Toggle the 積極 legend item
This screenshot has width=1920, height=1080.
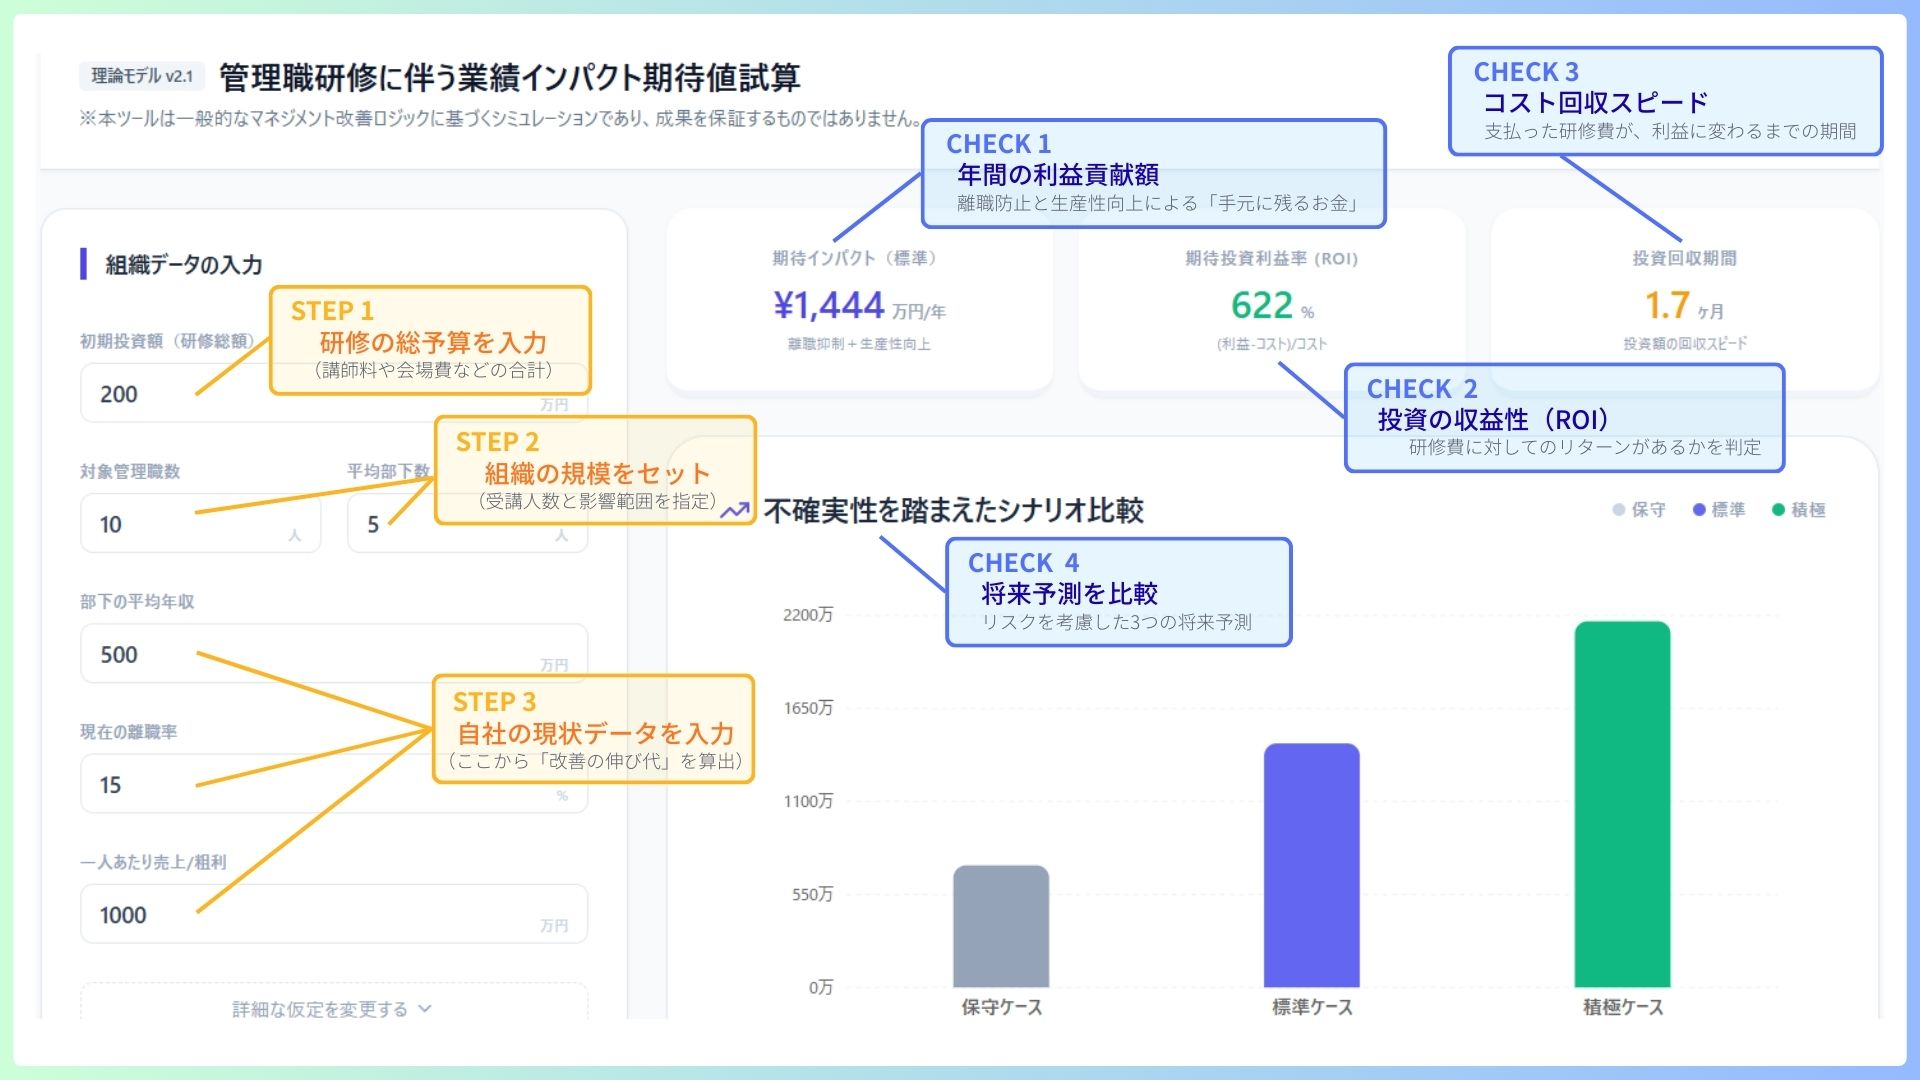(x=1798, y=510)
